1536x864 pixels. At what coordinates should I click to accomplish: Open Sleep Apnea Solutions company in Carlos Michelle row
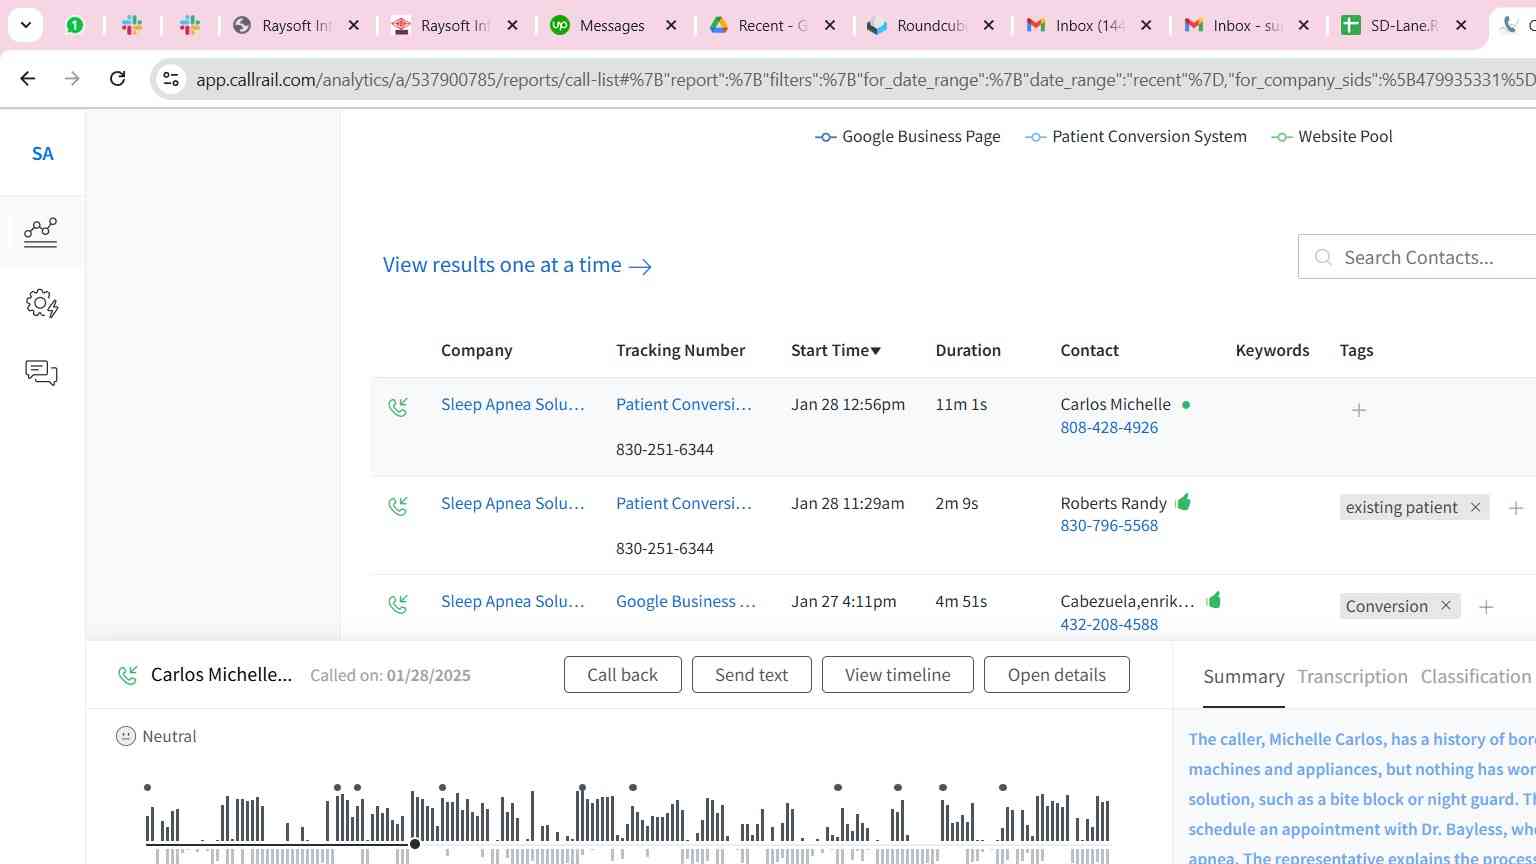pyautogui.click(x=512, y=404)
